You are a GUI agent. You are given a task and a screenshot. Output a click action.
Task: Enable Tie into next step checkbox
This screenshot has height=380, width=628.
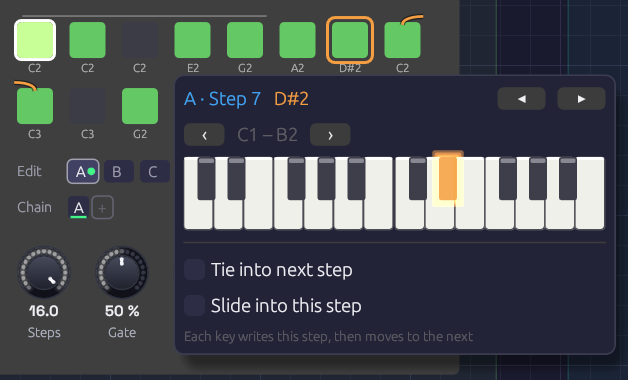point(195,269)
